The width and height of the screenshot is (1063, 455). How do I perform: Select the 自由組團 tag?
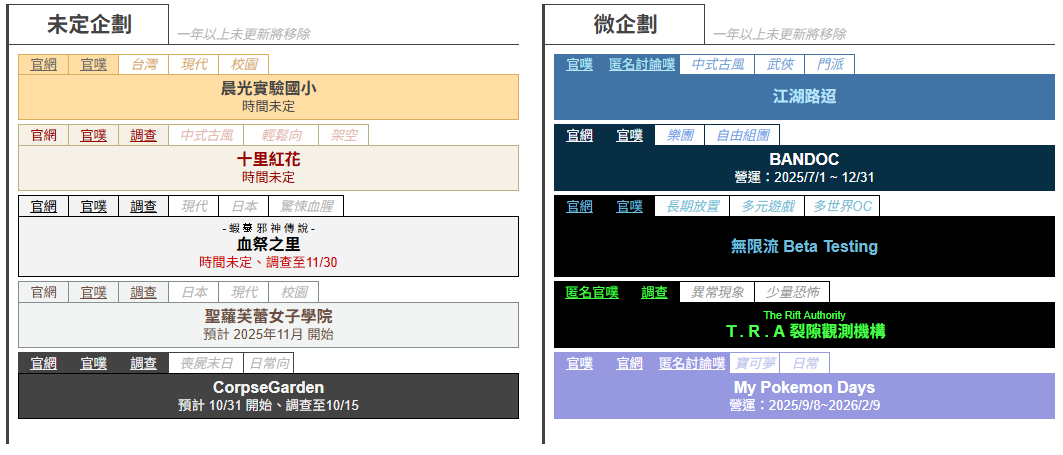[x=741, y=135]
